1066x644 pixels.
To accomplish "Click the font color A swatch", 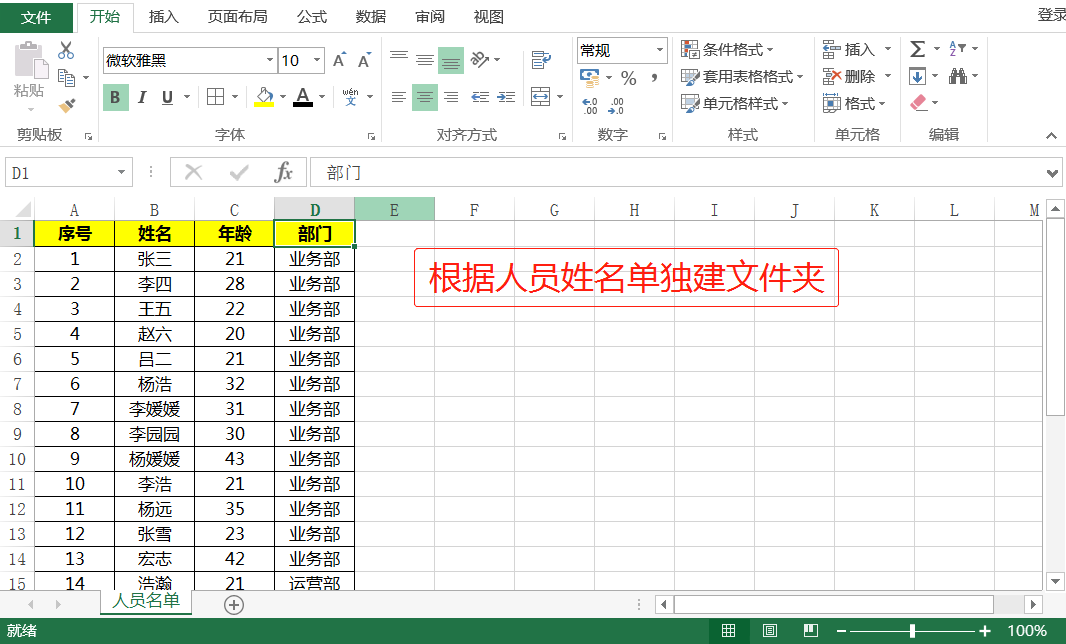I will pyautogui.click(x=303, y=97).
